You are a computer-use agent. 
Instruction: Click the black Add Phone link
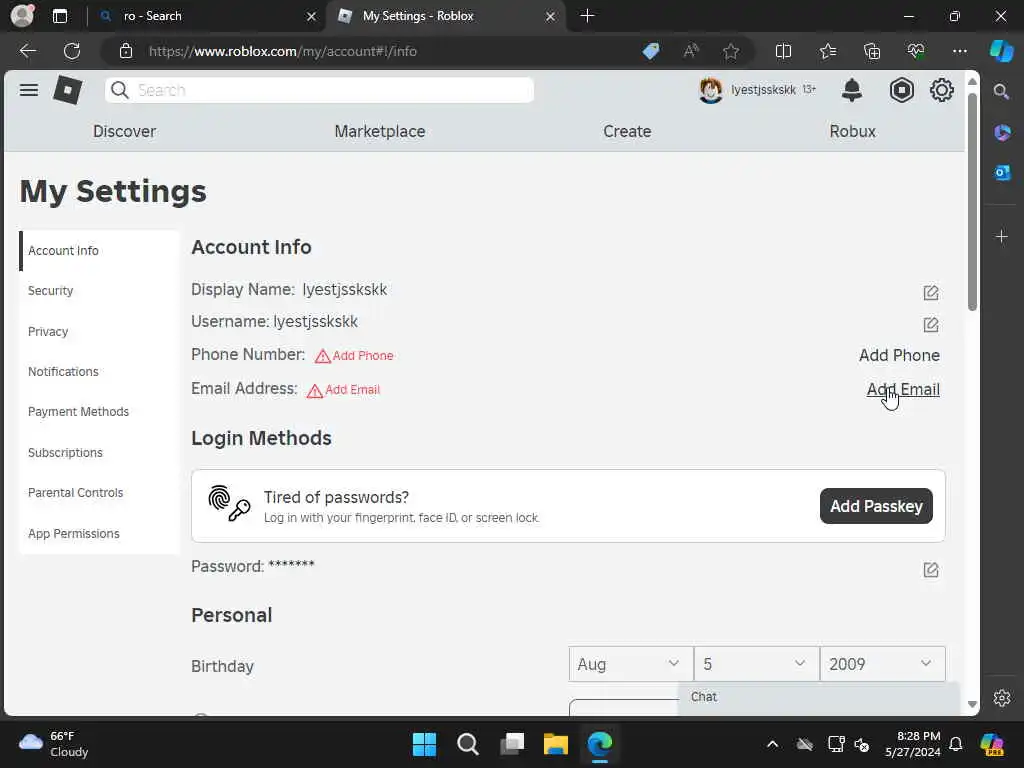899,355
